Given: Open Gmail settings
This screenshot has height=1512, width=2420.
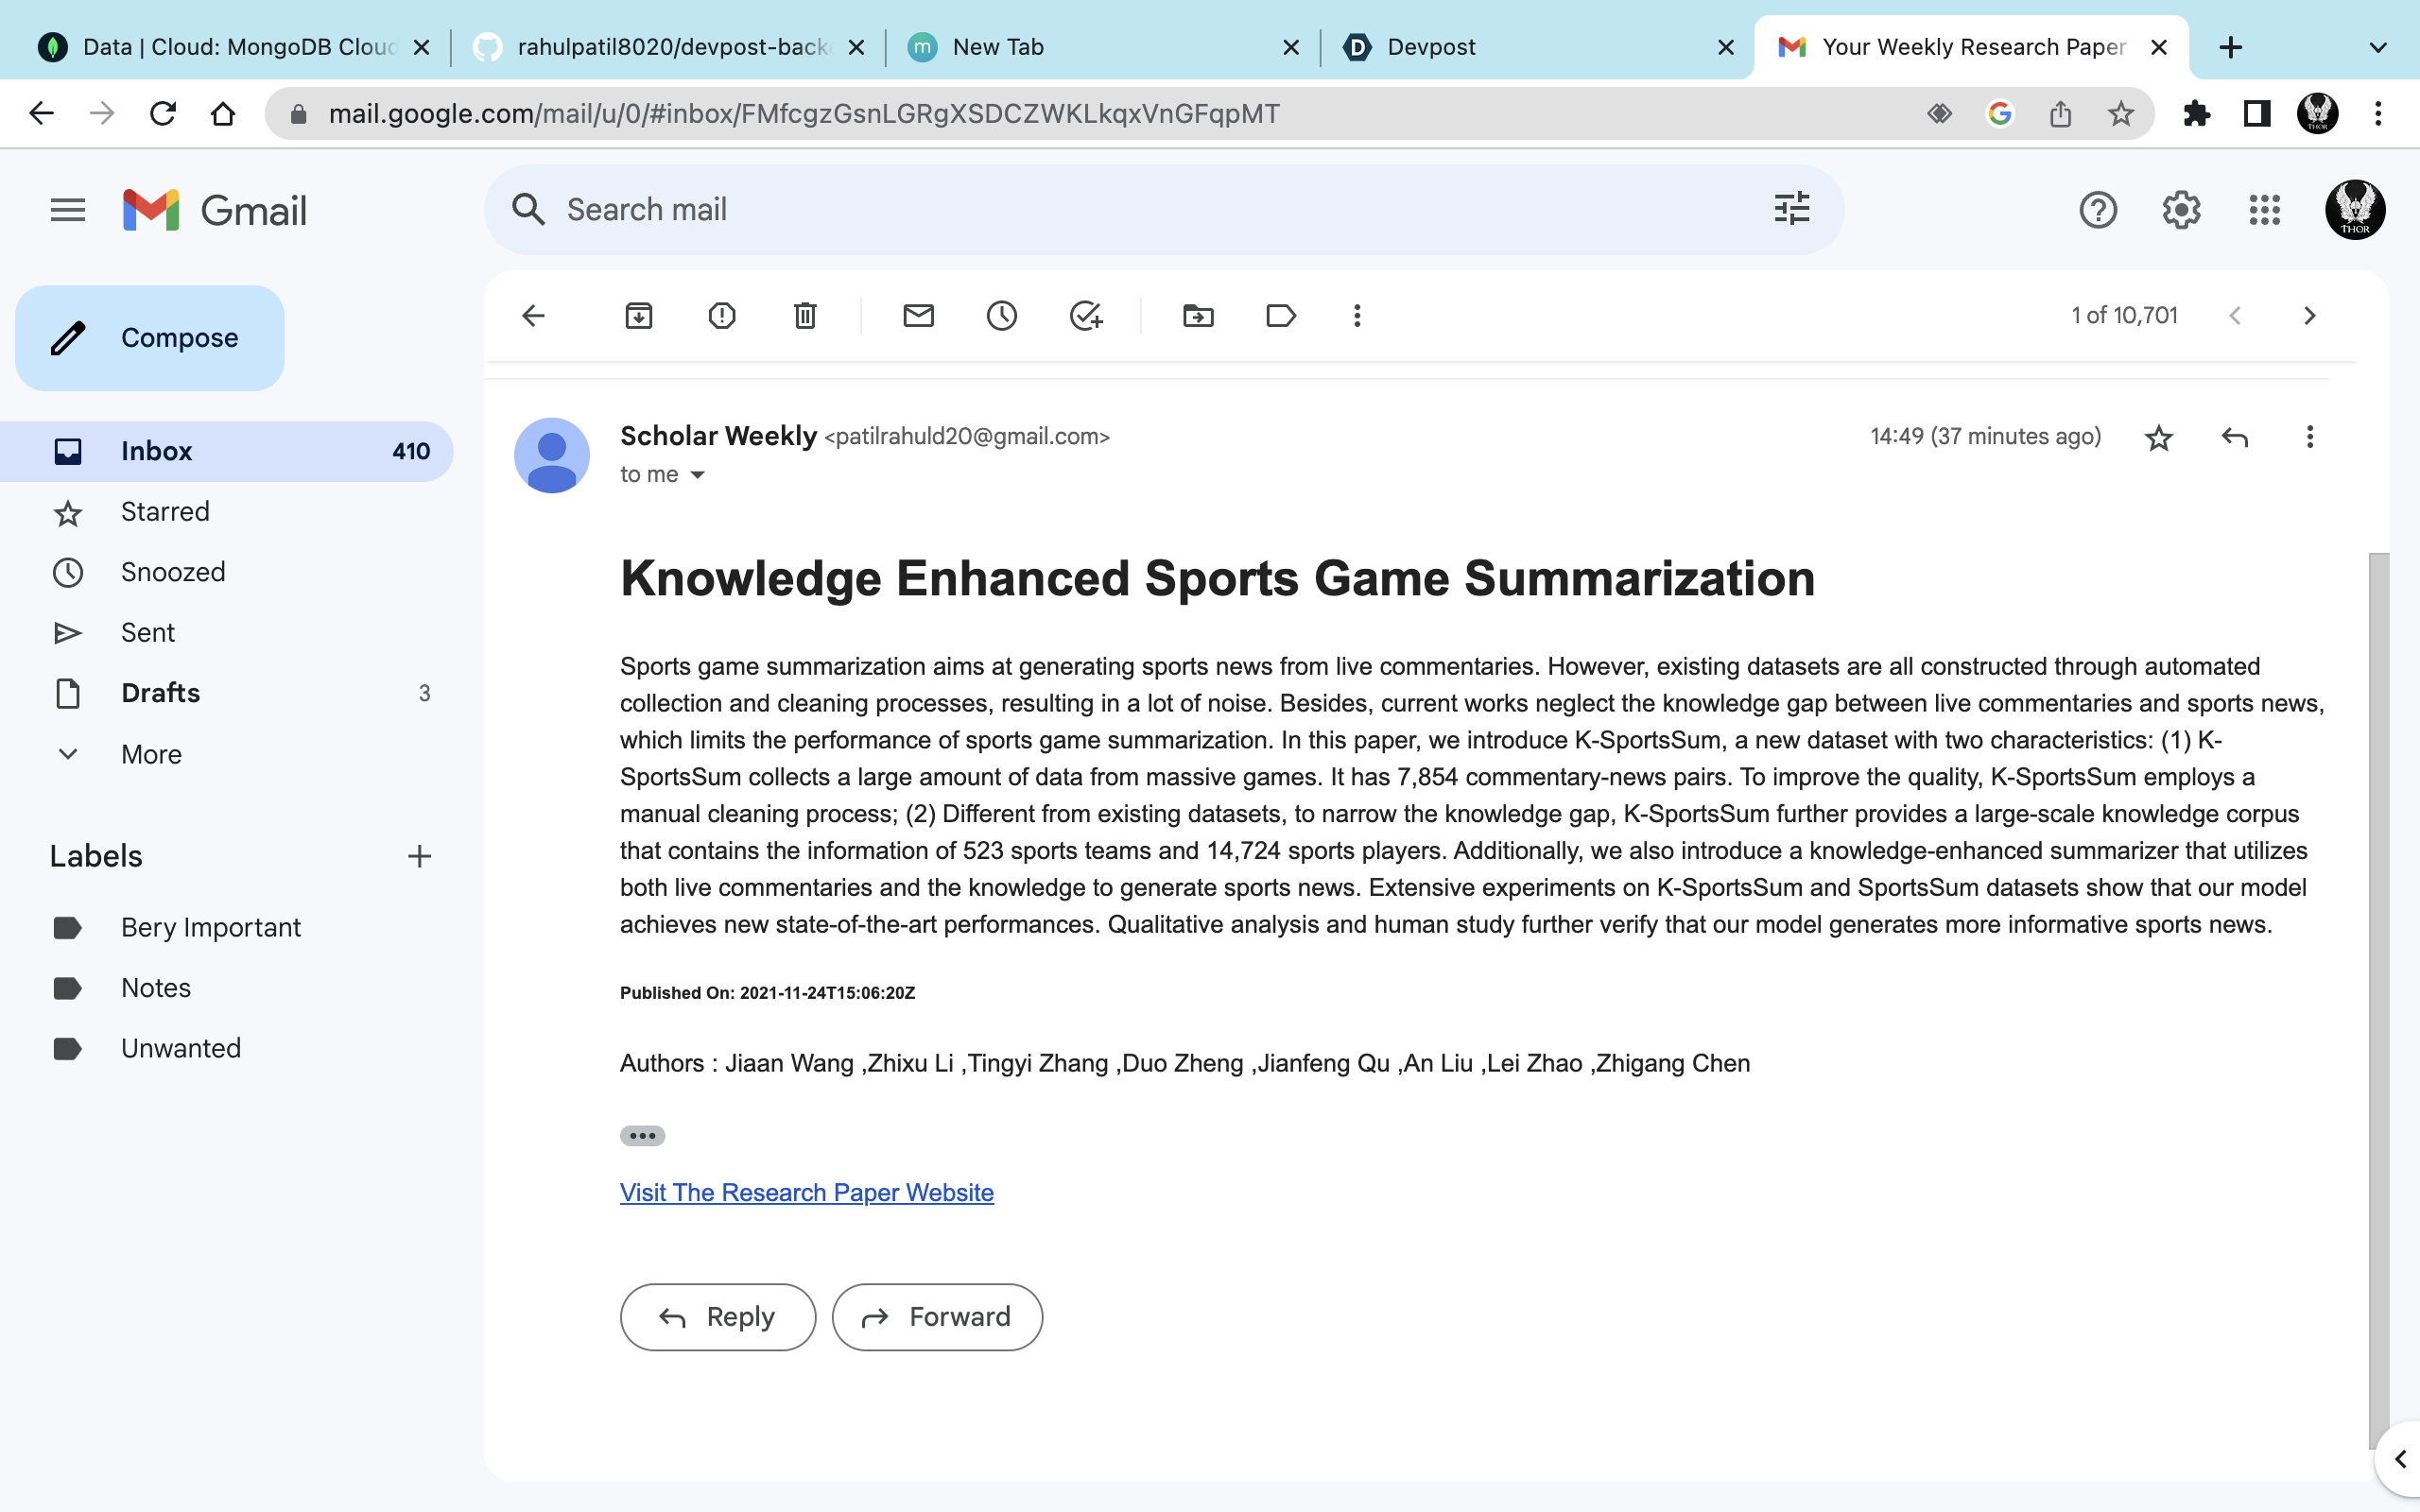Looking at the screenshot, I should [2181, 209].
